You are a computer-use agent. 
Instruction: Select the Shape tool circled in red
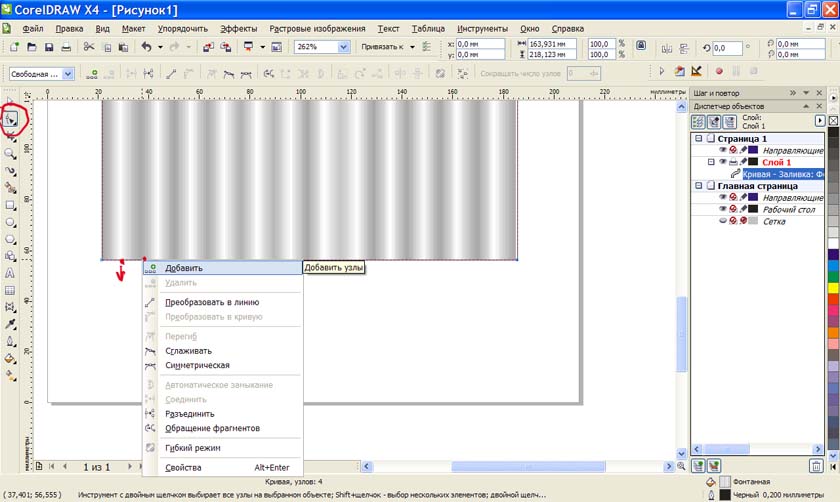point(12,119)
